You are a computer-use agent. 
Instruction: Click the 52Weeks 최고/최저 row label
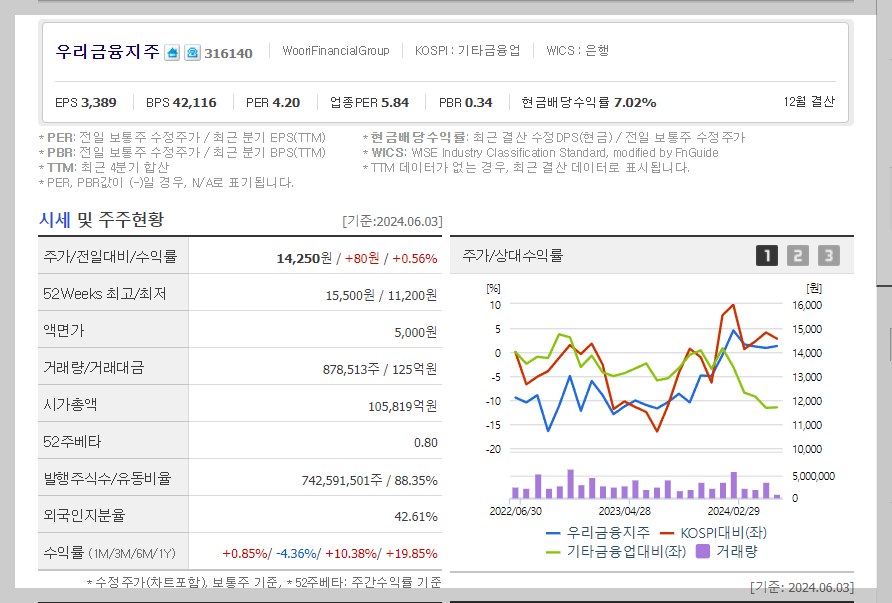click(105, 294)
